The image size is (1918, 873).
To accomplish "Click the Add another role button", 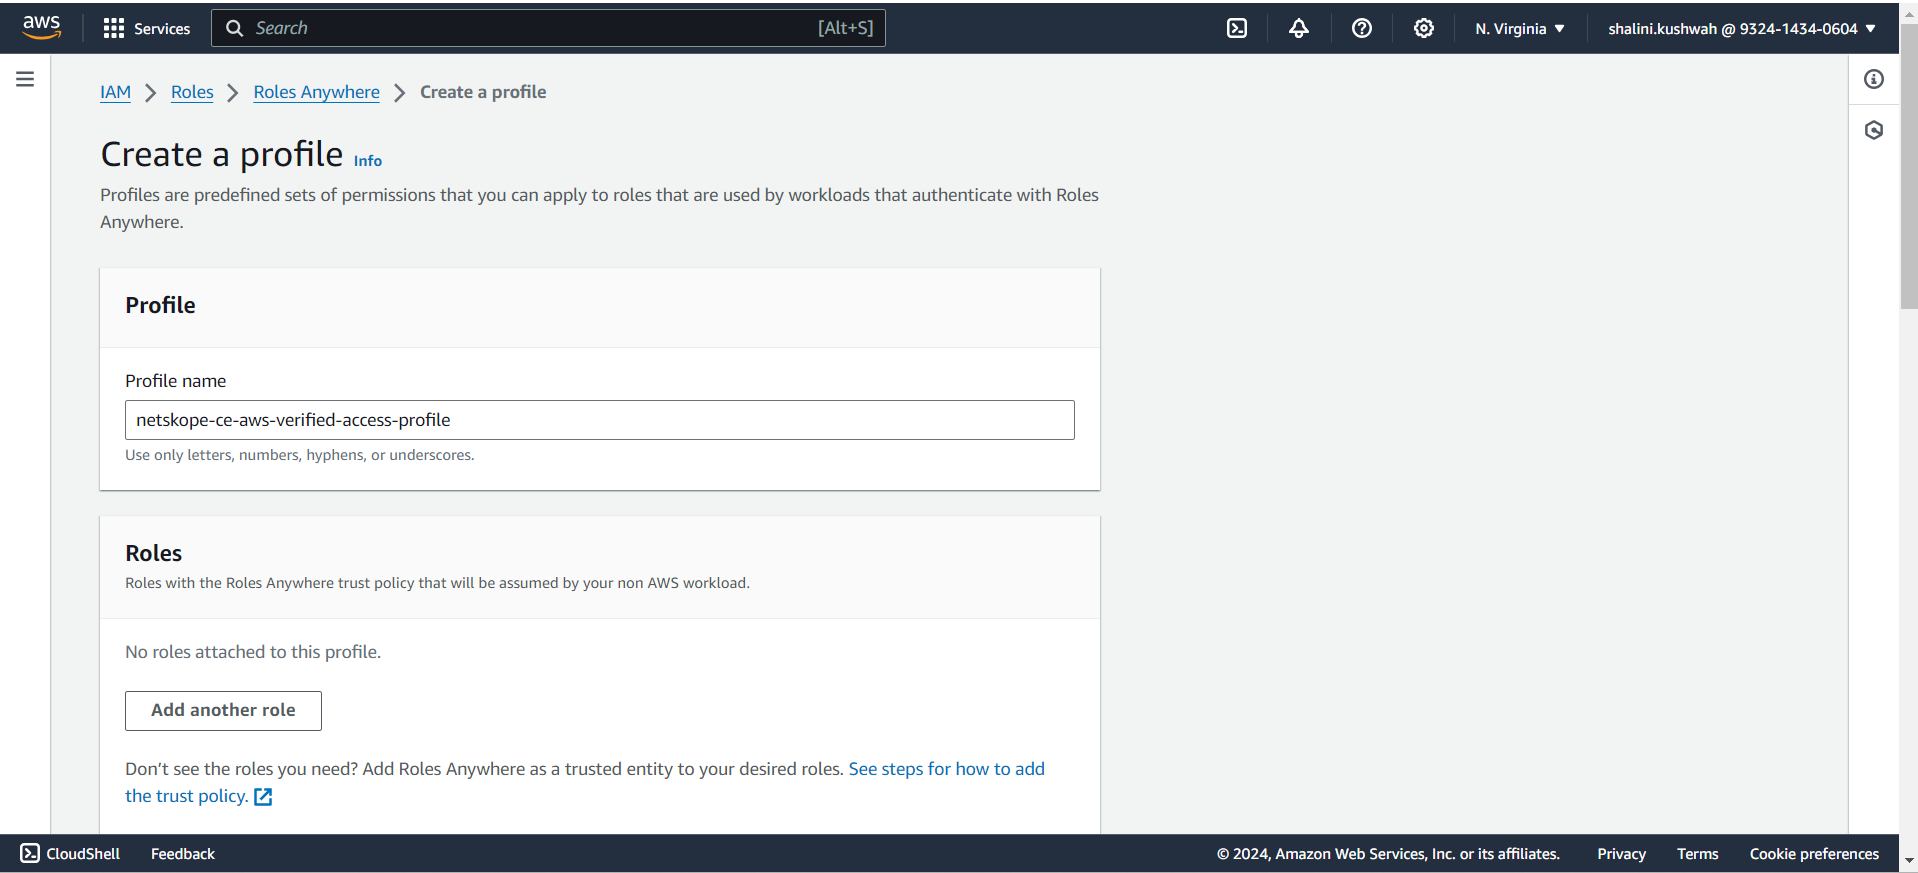I will coord(223,711).
